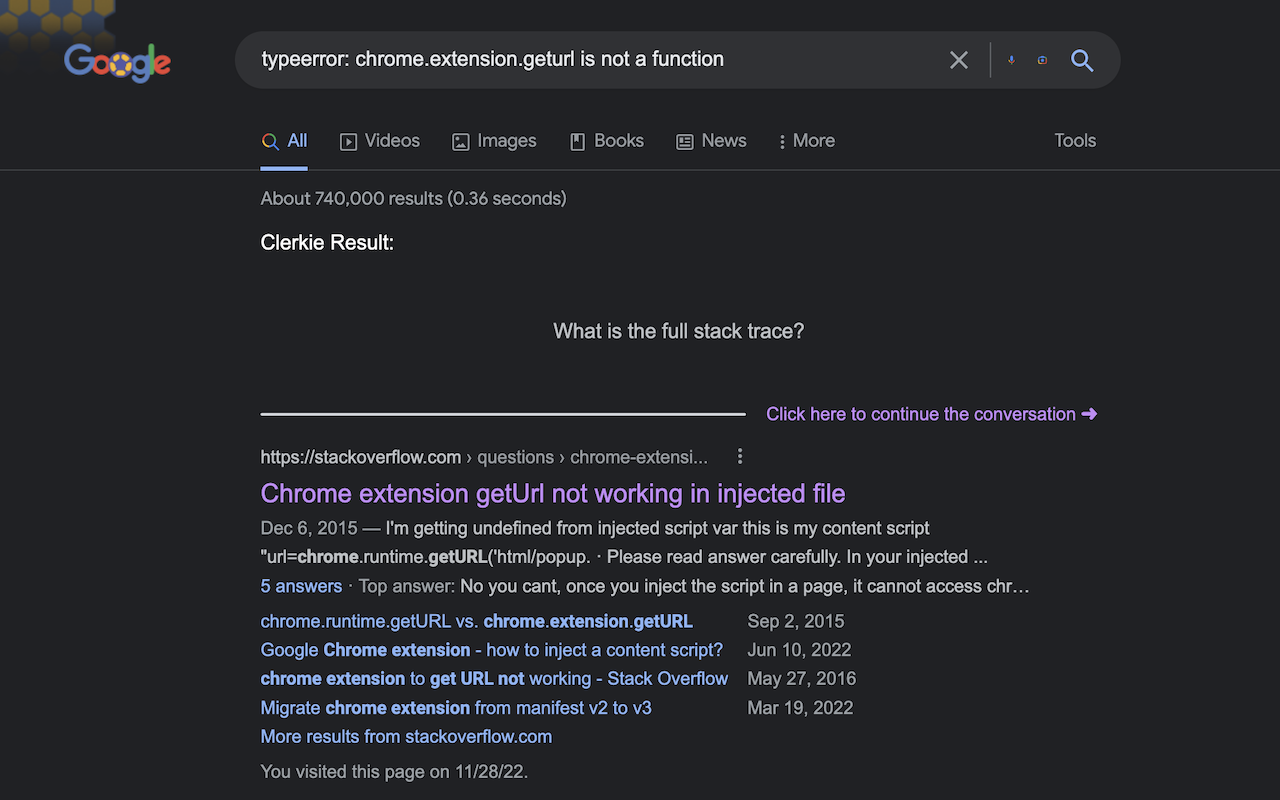Click 'You visited this page on 11/28/22.' text
Screen dimensions: 1280x800
pos(394,771)
